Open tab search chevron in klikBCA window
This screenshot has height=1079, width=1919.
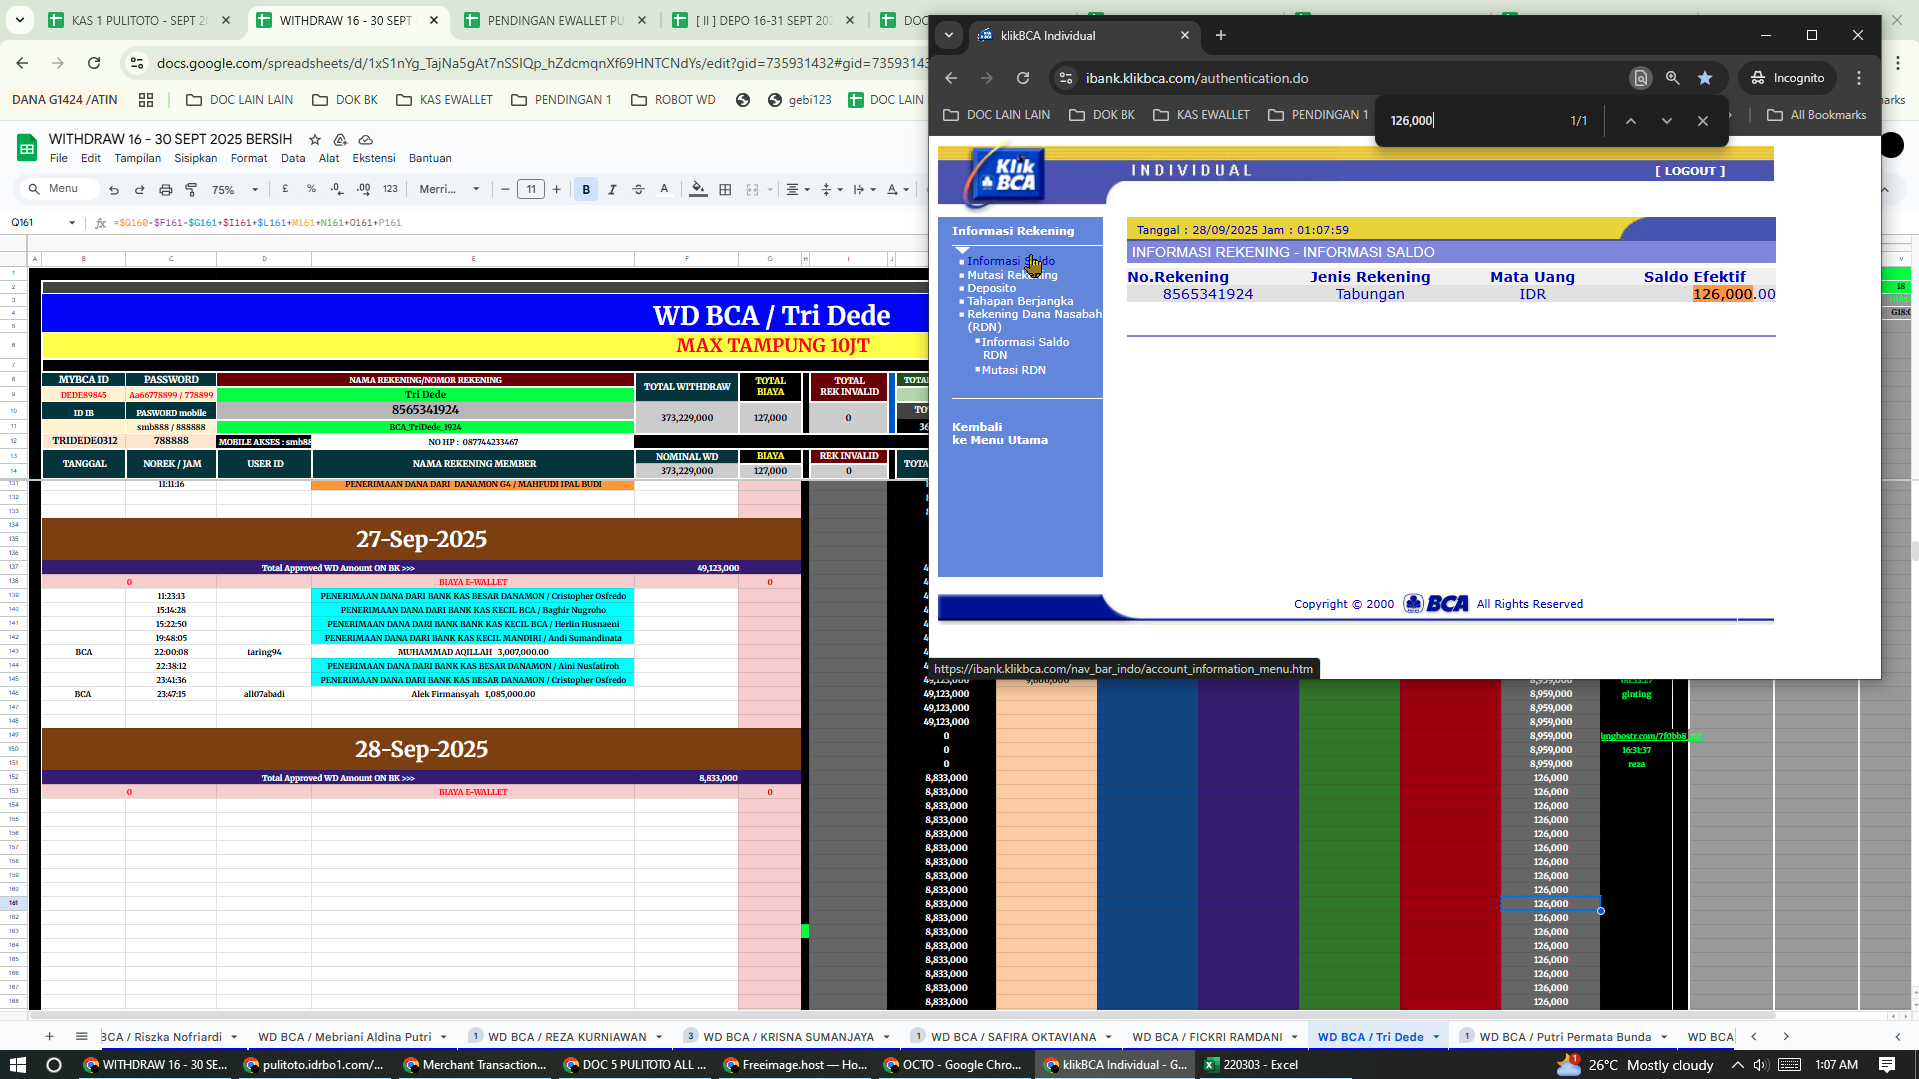(x=948, y=35)
